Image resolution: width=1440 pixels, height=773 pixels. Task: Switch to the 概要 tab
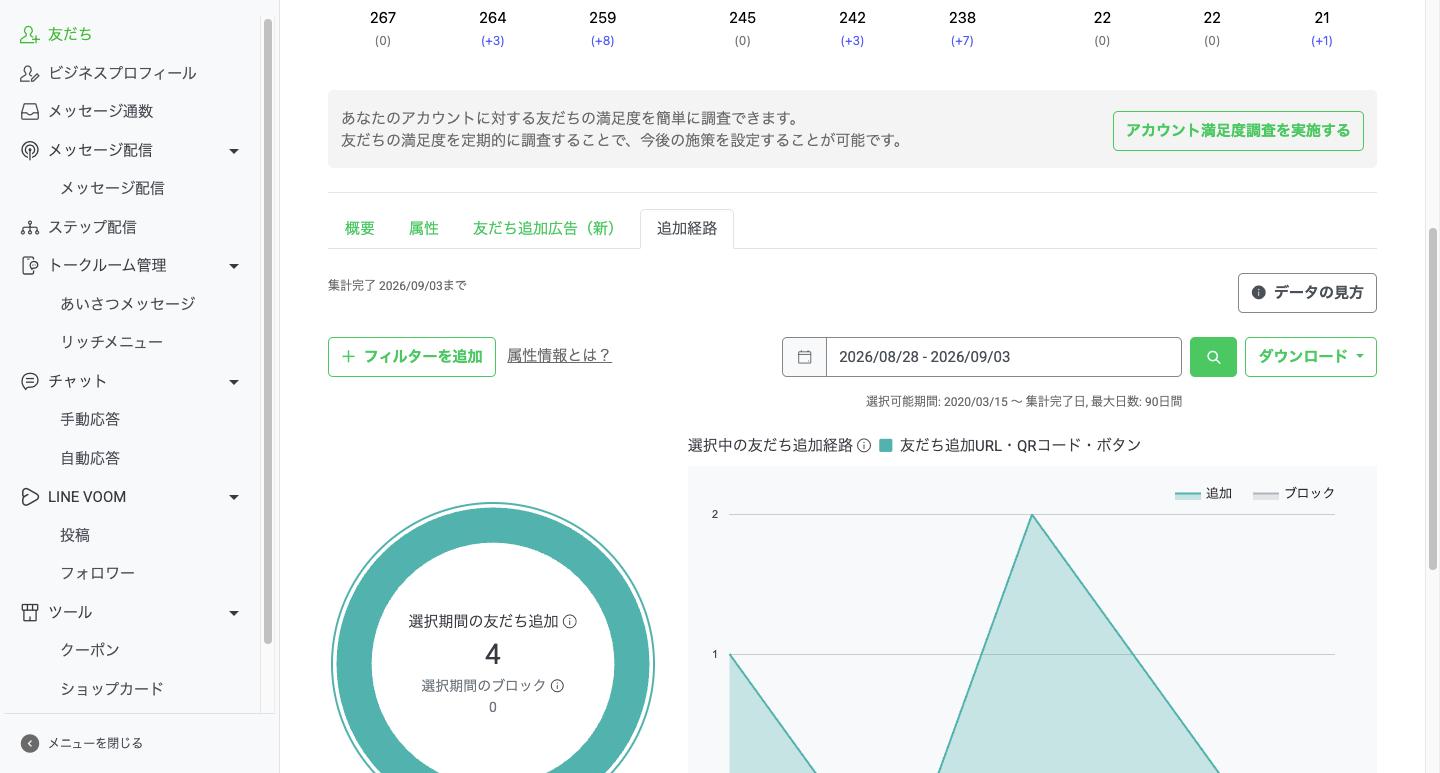(360, 228)
